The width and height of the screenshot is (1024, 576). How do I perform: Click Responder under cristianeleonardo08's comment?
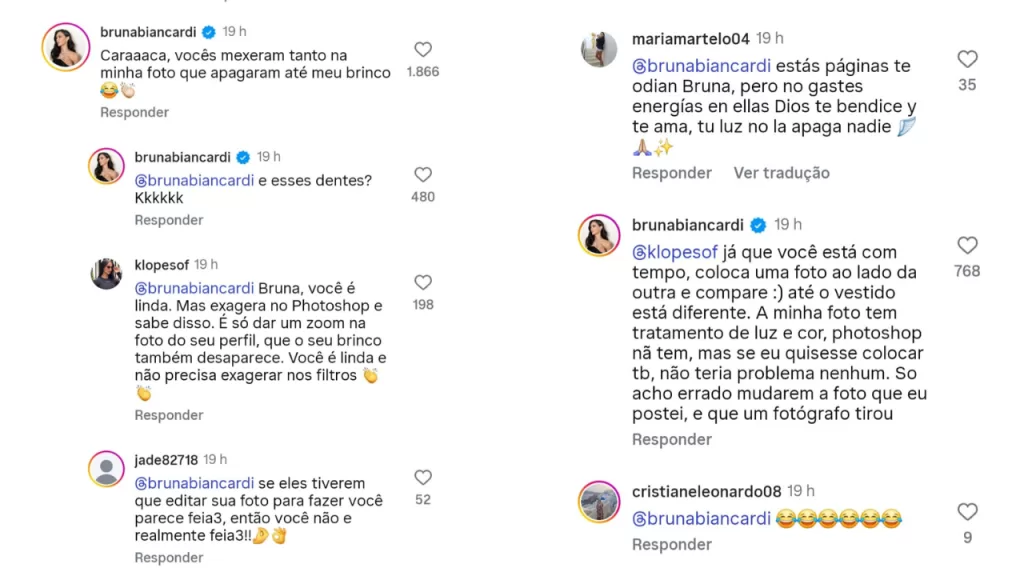(x=672, y=545)
